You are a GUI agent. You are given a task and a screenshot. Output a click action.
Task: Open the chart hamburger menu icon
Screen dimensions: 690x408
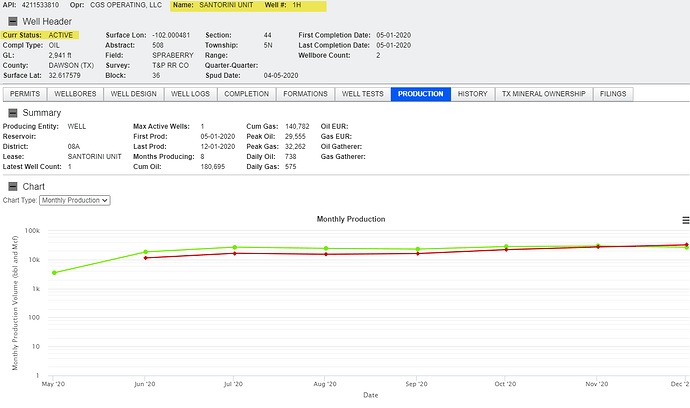click(686, 220)
